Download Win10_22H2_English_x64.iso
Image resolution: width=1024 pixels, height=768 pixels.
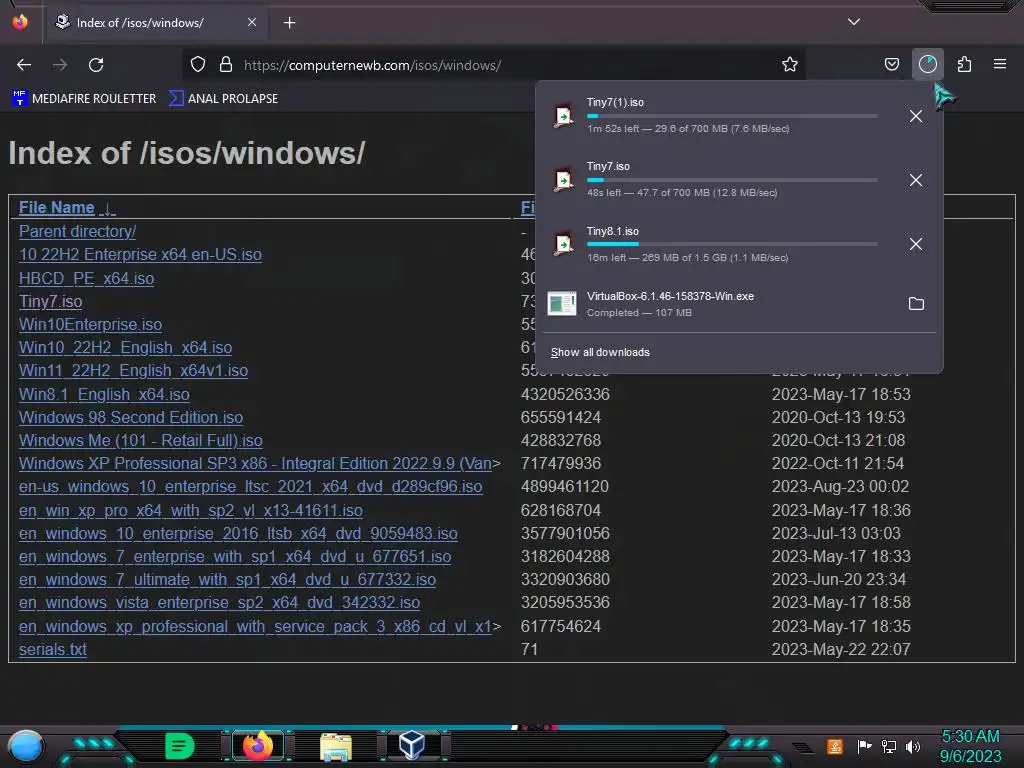click(125, 347)
